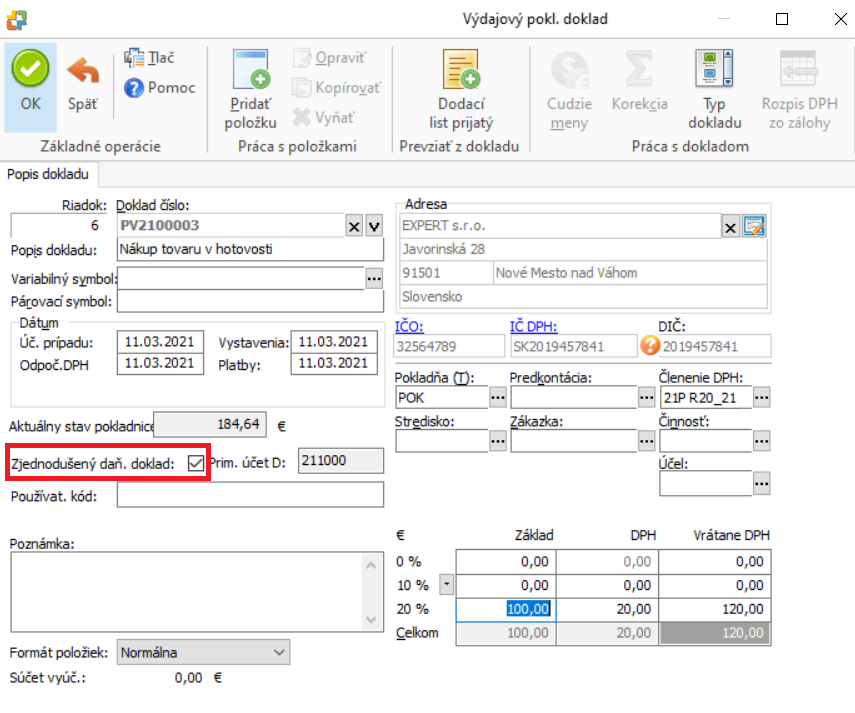Image resolution: width=855 pixels, height=713 pixels.
Task: Clear the document number with X button
Action: click(354, 226)
